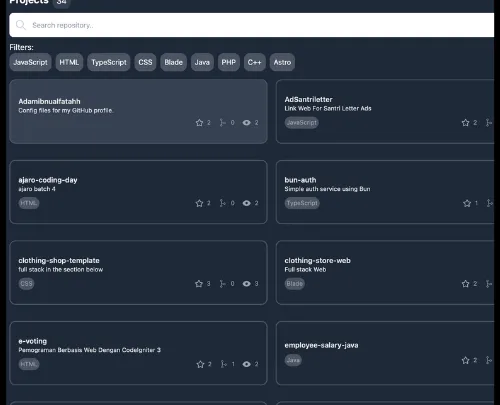Click star icon on Adamibnualfatahh card
This screenshot has width=500, height=405.
click(x=199, y=123)
